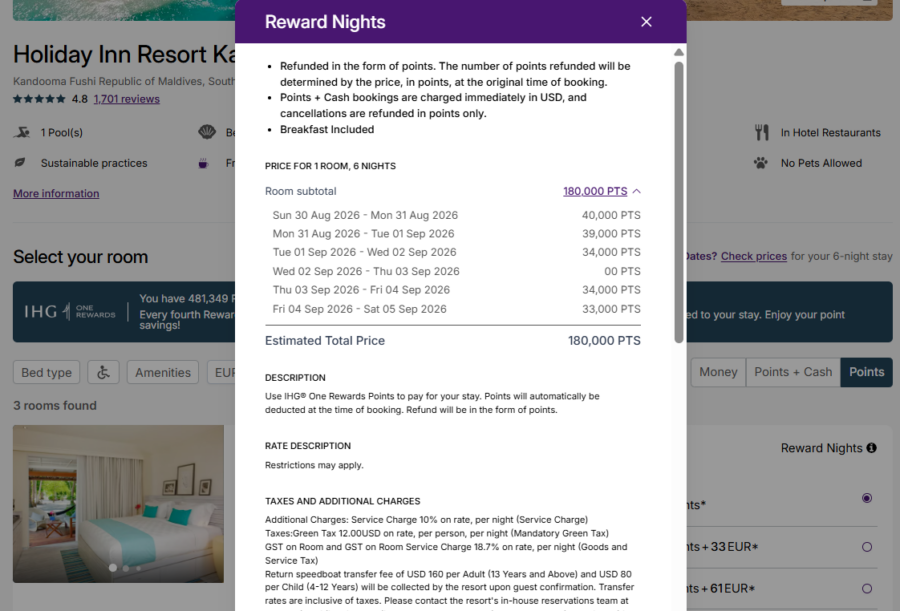900x611 pixels.
Task: Click the coffee cup amenity icon
Action: point(203,164)
